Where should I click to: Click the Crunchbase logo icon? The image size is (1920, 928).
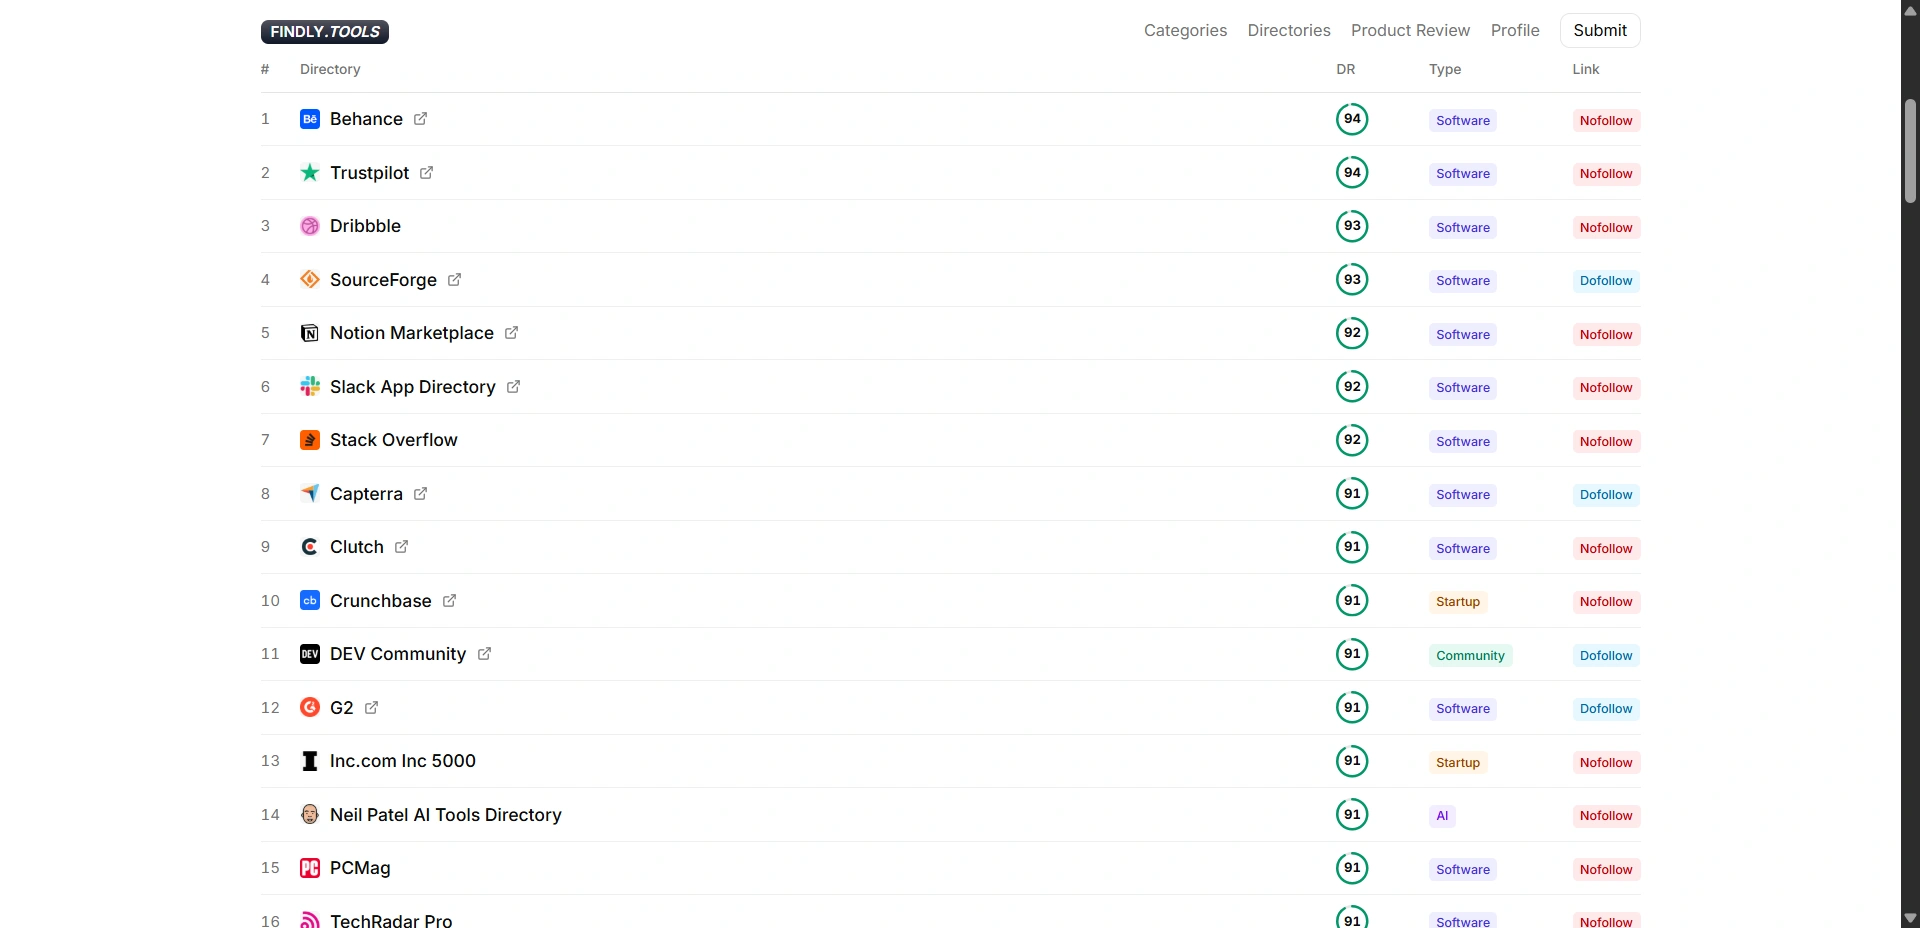click(310, 601)
